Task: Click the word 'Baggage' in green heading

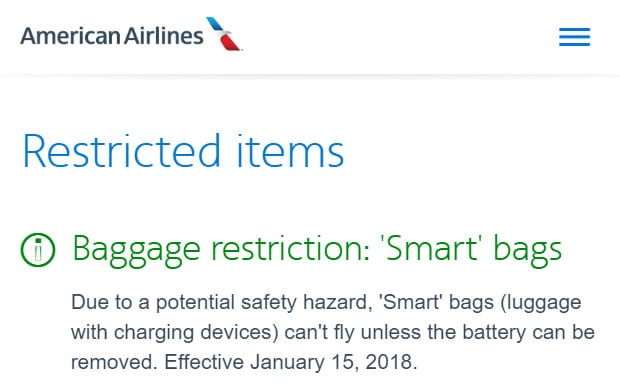Action: (x=136, y=251)
